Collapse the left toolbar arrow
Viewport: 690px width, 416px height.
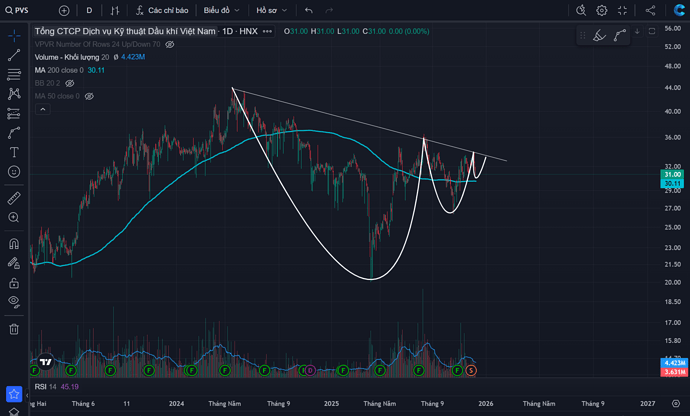click(27, 395)
